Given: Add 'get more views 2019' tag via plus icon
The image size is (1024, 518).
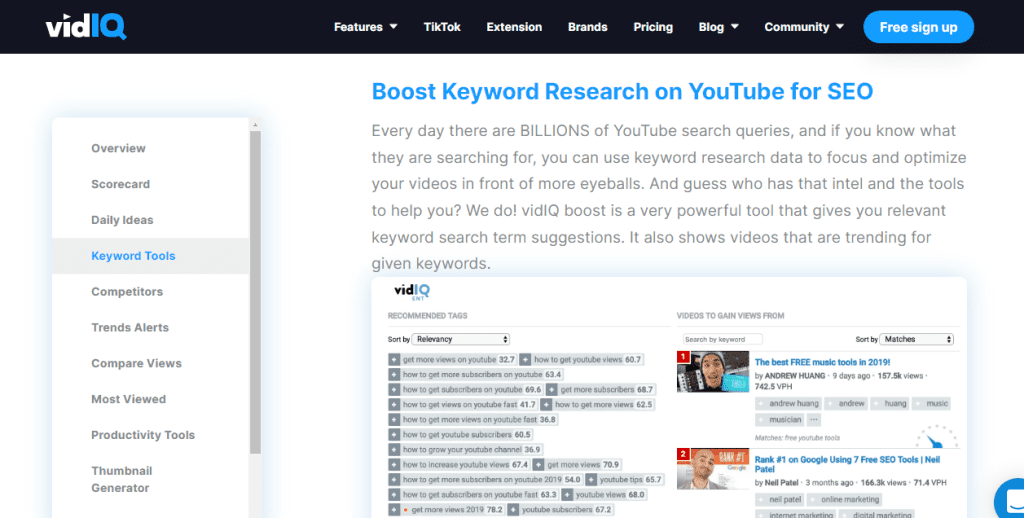Looking at the screenshot, I should coord(394,510).
